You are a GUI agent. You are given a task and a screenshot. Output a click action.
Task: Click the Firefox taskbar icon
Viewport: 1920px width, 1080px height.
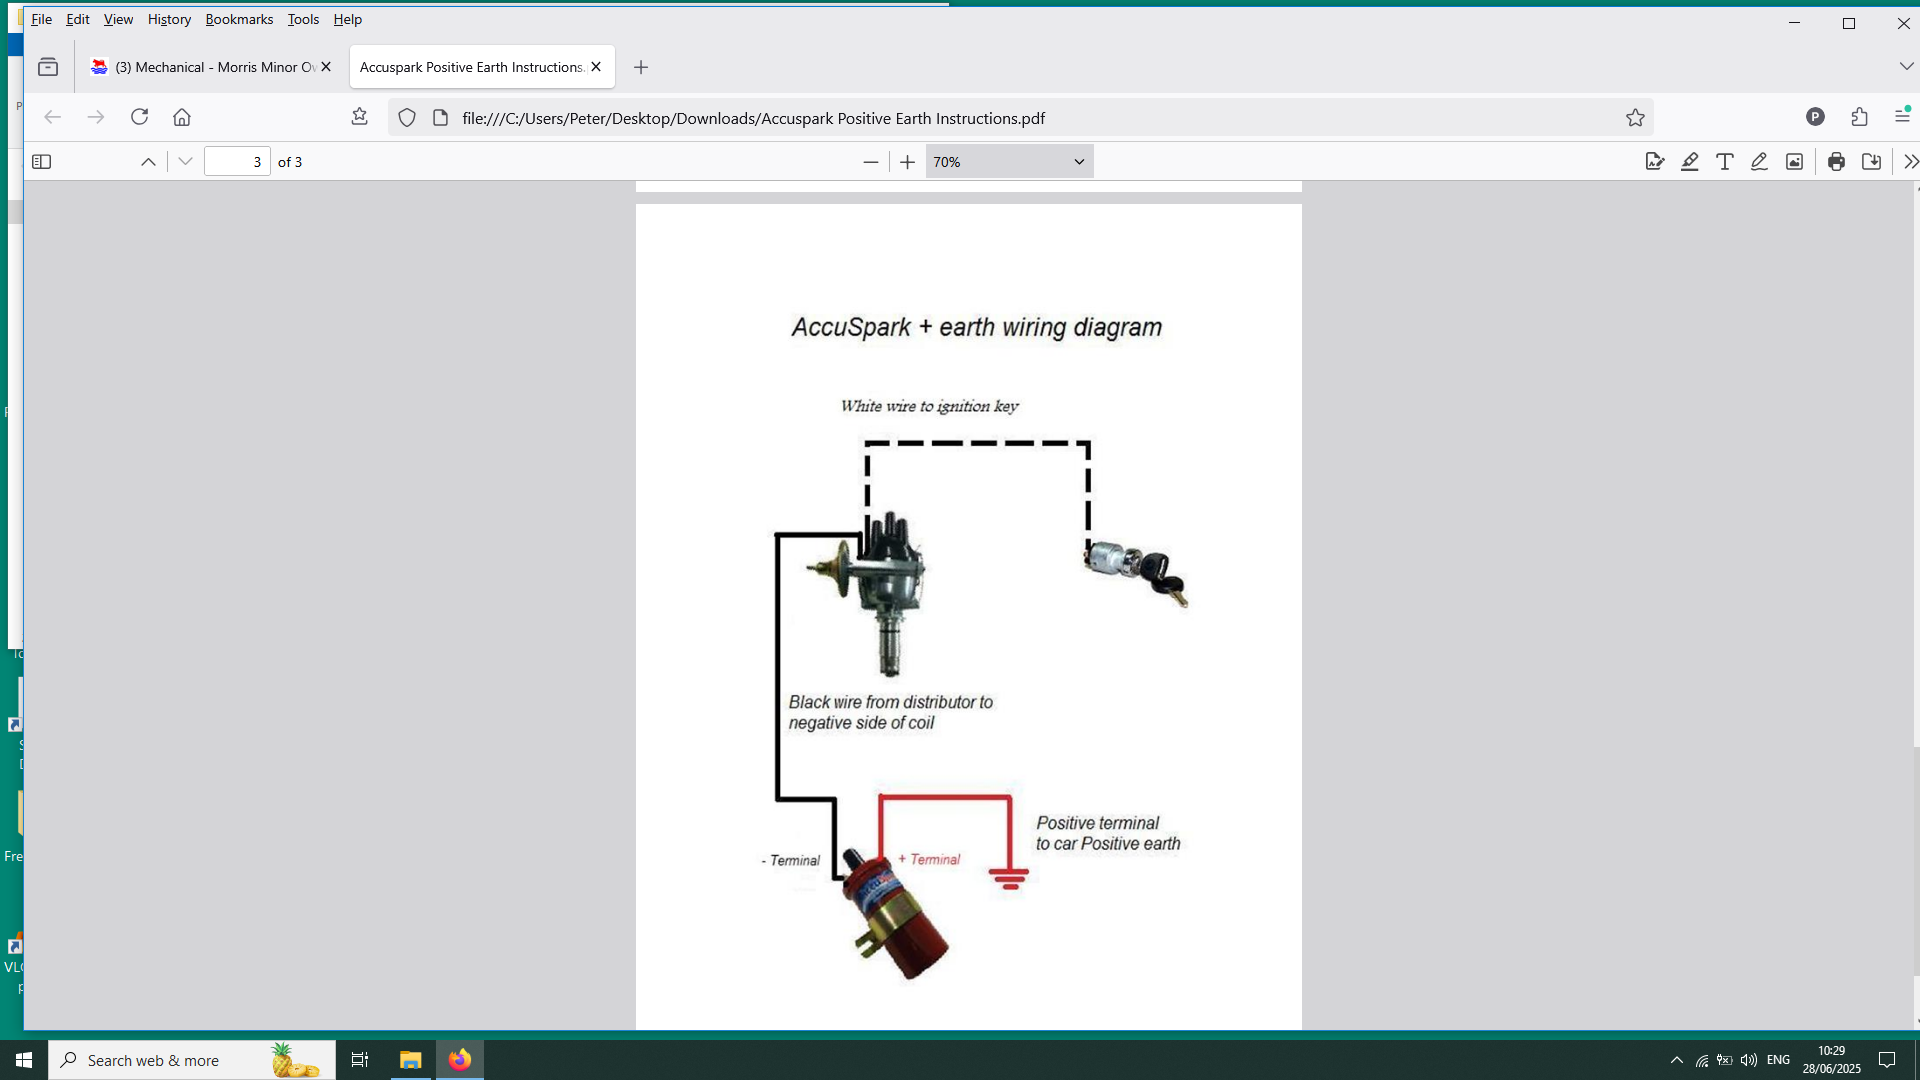point(460,1060)
